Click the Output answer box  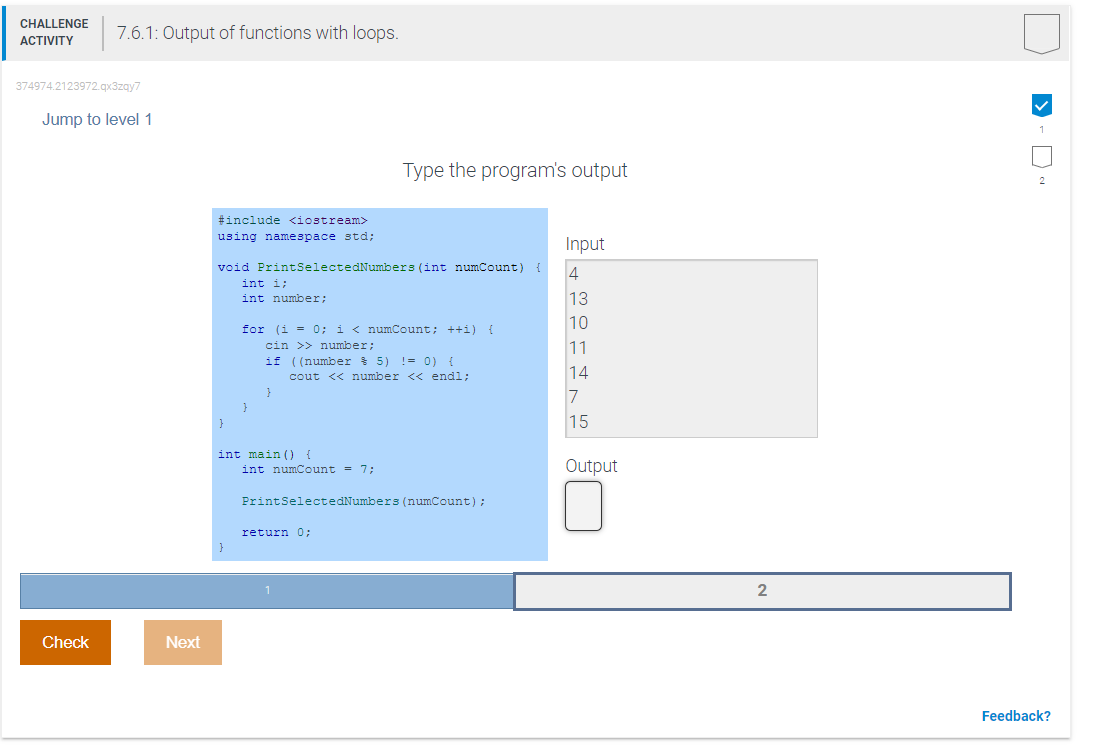pos(583,506)
